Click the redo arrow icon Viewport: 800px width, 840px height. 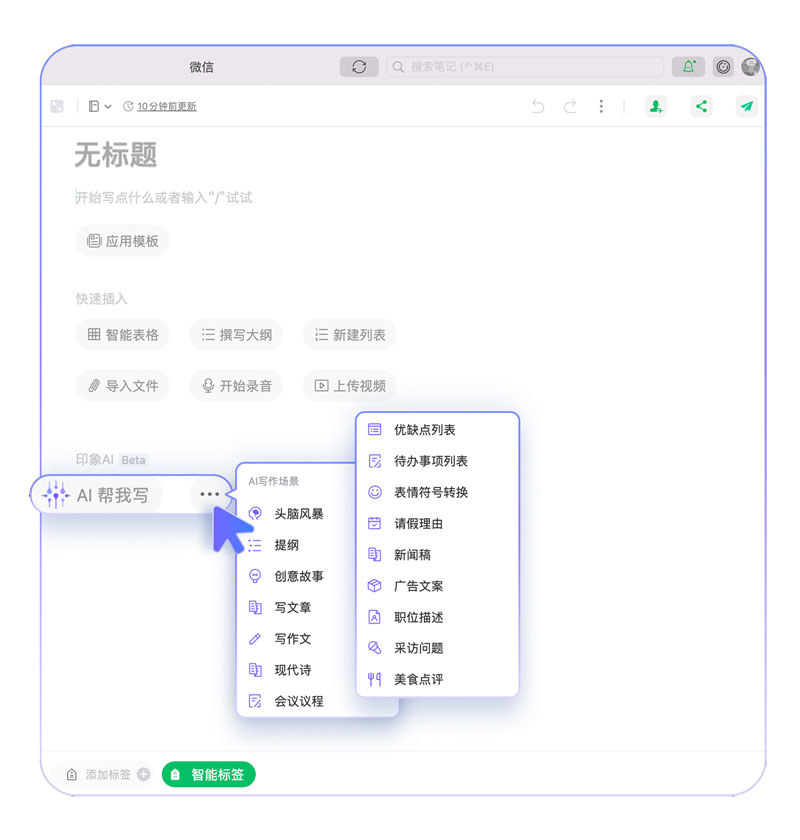coord(570,106)
